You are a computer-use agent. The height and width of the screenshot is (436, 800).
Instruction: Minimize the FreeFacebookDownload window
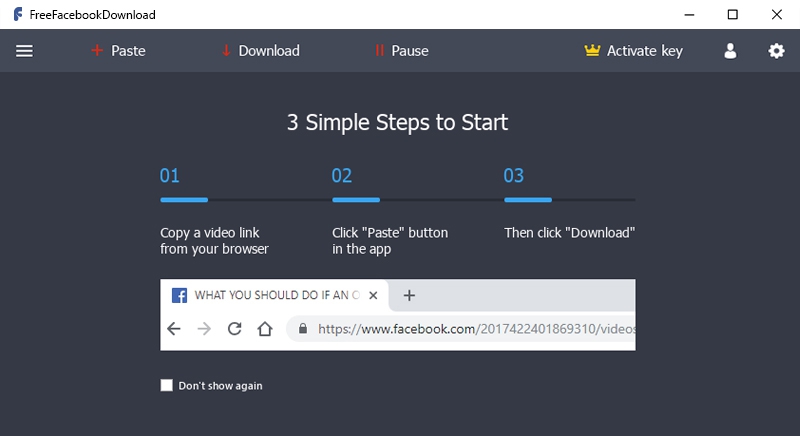(x=689, y=14)
